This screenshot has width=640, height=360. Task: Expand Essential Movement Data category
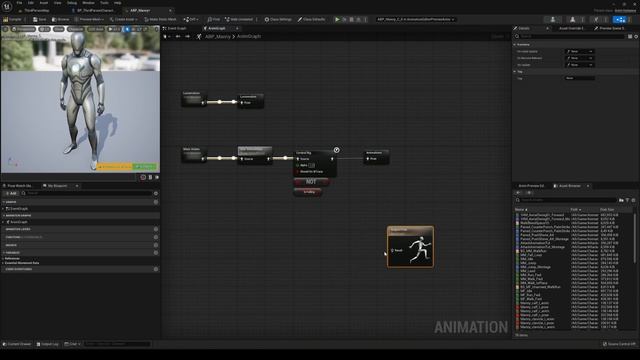click(x=3, y=263)
